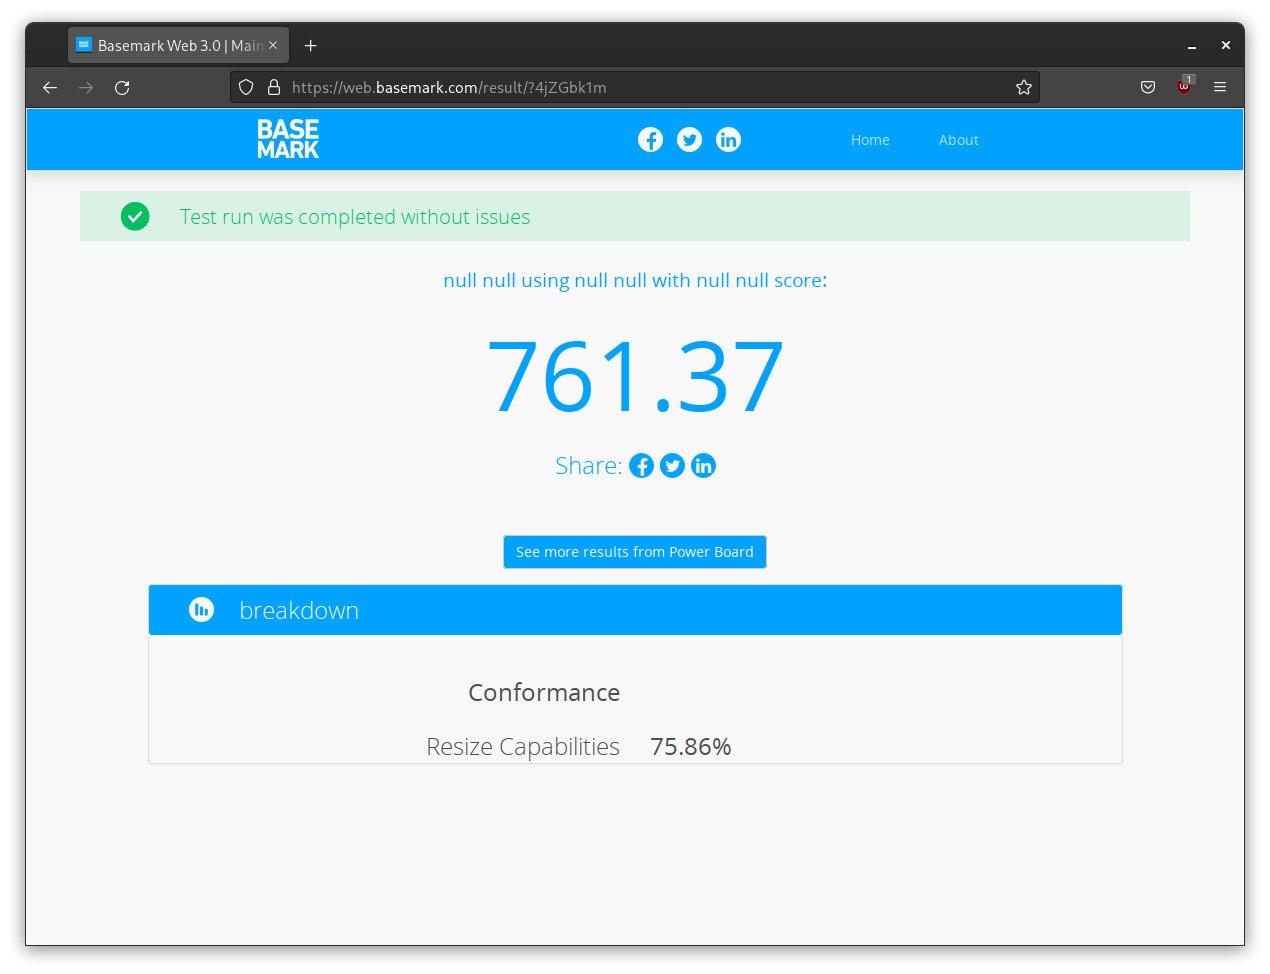Select the Basemark Web 3.0 tab
Screen dimensions: 1270x974
click(178, 45)
